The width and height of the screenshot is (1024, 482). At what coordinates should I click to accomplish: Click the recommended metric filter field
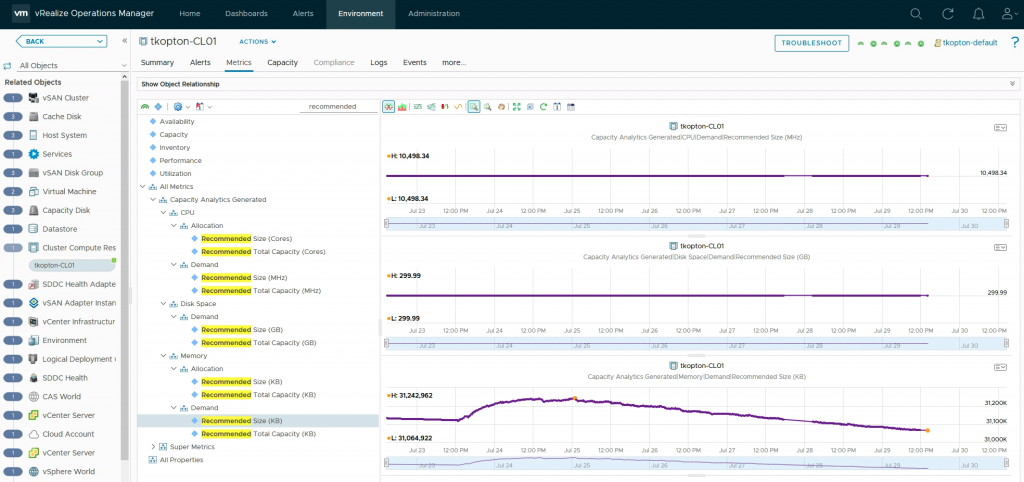pos(338,106)
